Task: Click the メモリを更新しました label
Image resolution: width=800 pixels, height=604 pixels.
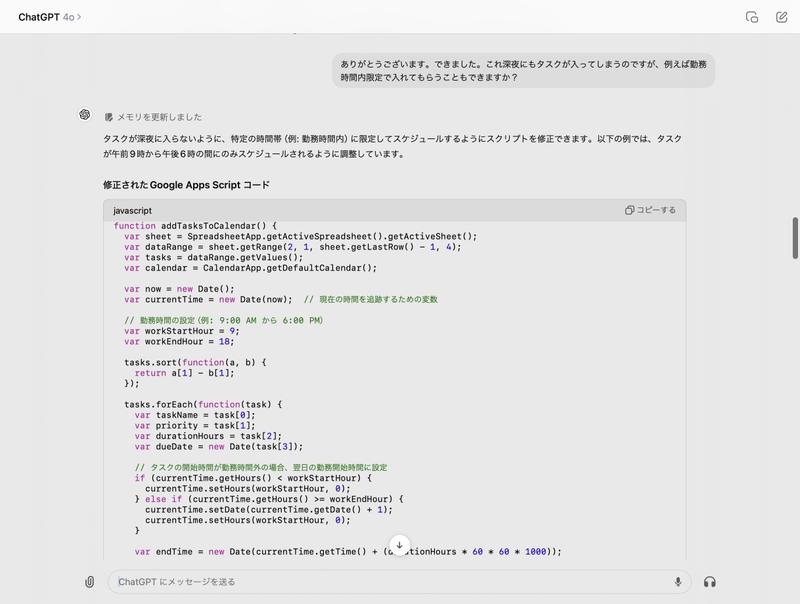Action: pos(159,117)
